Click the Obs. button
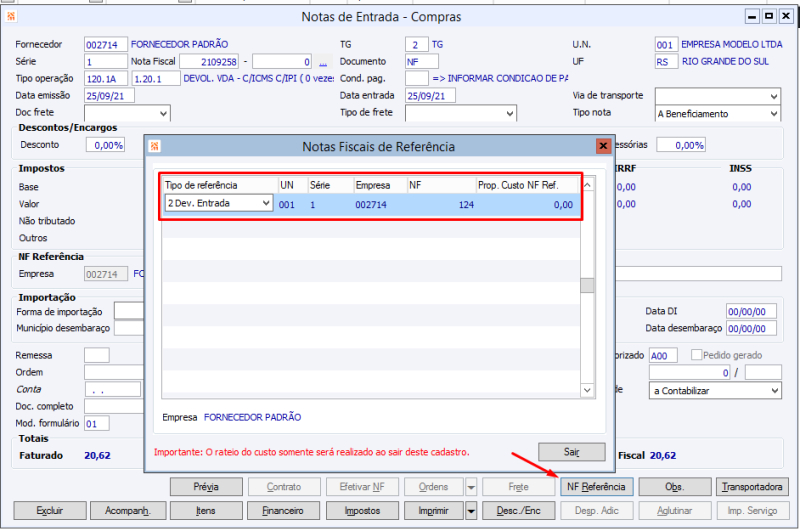The height and width of the screenshot is (531, 800). 674,487
